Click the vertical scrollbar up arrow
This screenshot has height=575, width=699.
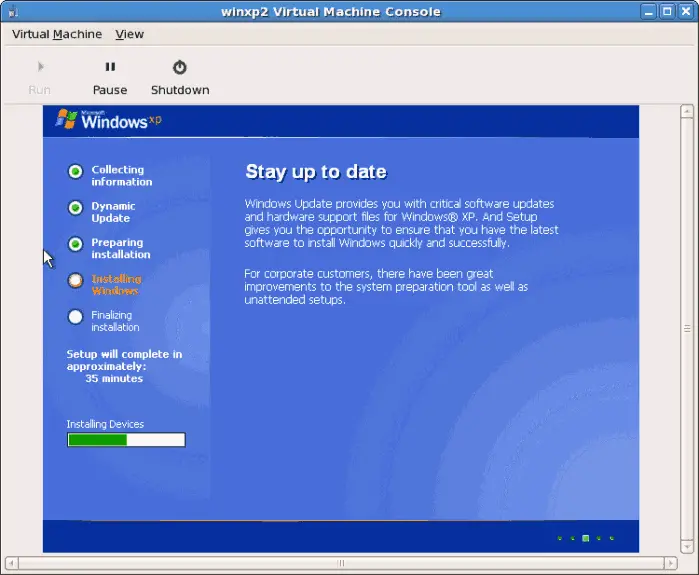[686, 112]
